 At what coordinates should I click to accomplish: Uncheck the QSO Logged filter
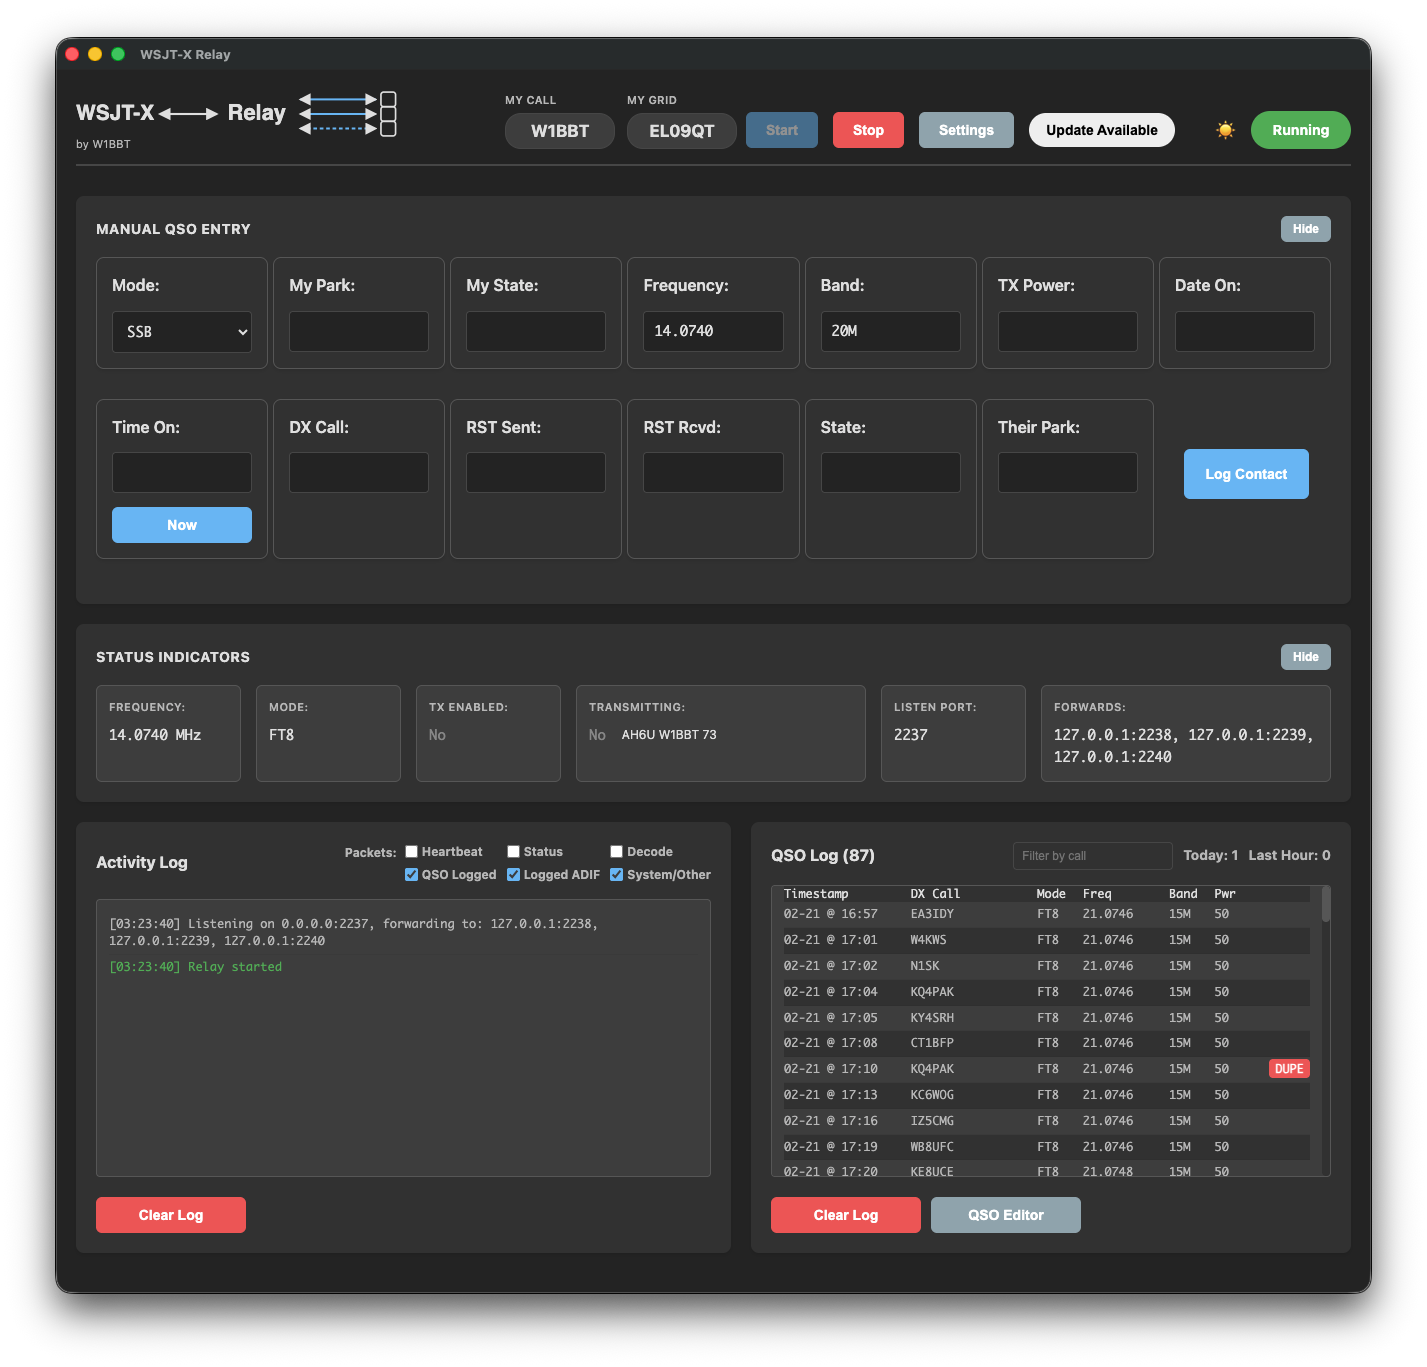411,874
